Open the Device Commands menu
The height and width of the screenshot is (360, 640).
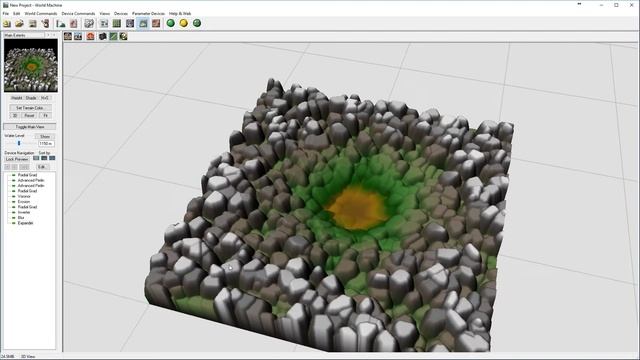(78, 13)
